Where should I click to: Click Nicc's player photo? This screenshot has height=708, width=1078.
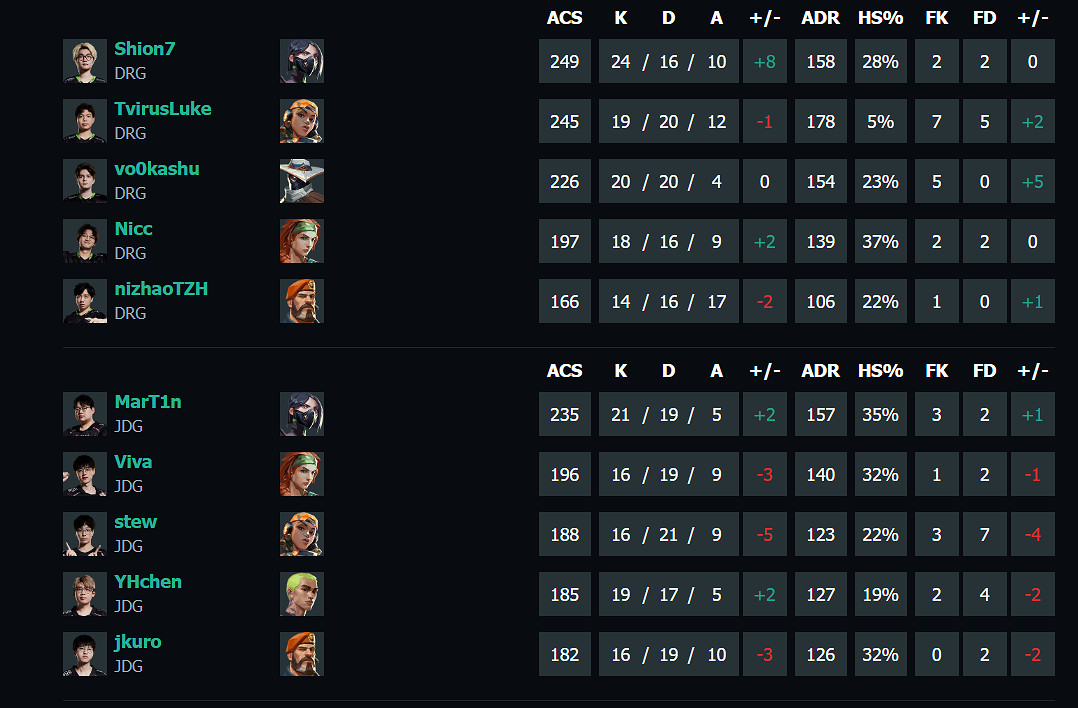(x=84, y=241)
